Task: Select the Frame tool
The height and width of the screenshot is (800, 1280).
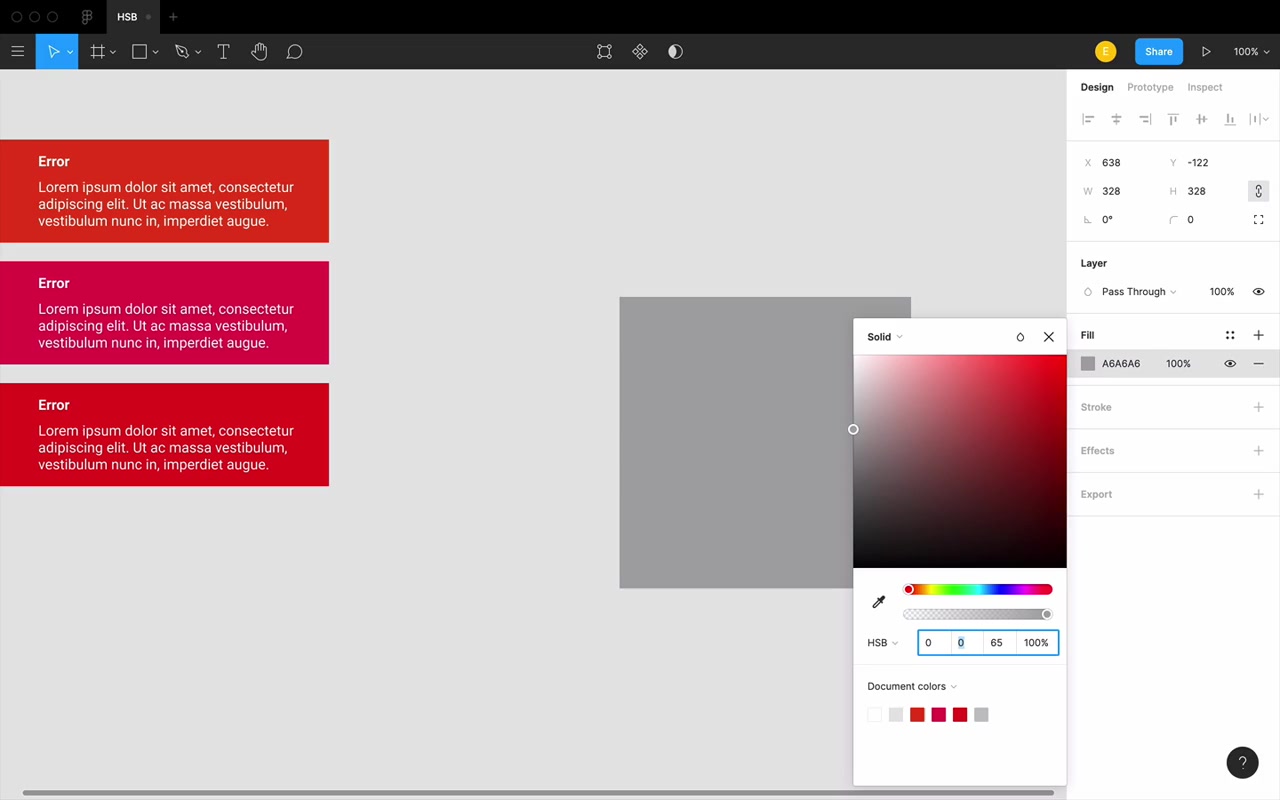Action: (x=97, y=52)
